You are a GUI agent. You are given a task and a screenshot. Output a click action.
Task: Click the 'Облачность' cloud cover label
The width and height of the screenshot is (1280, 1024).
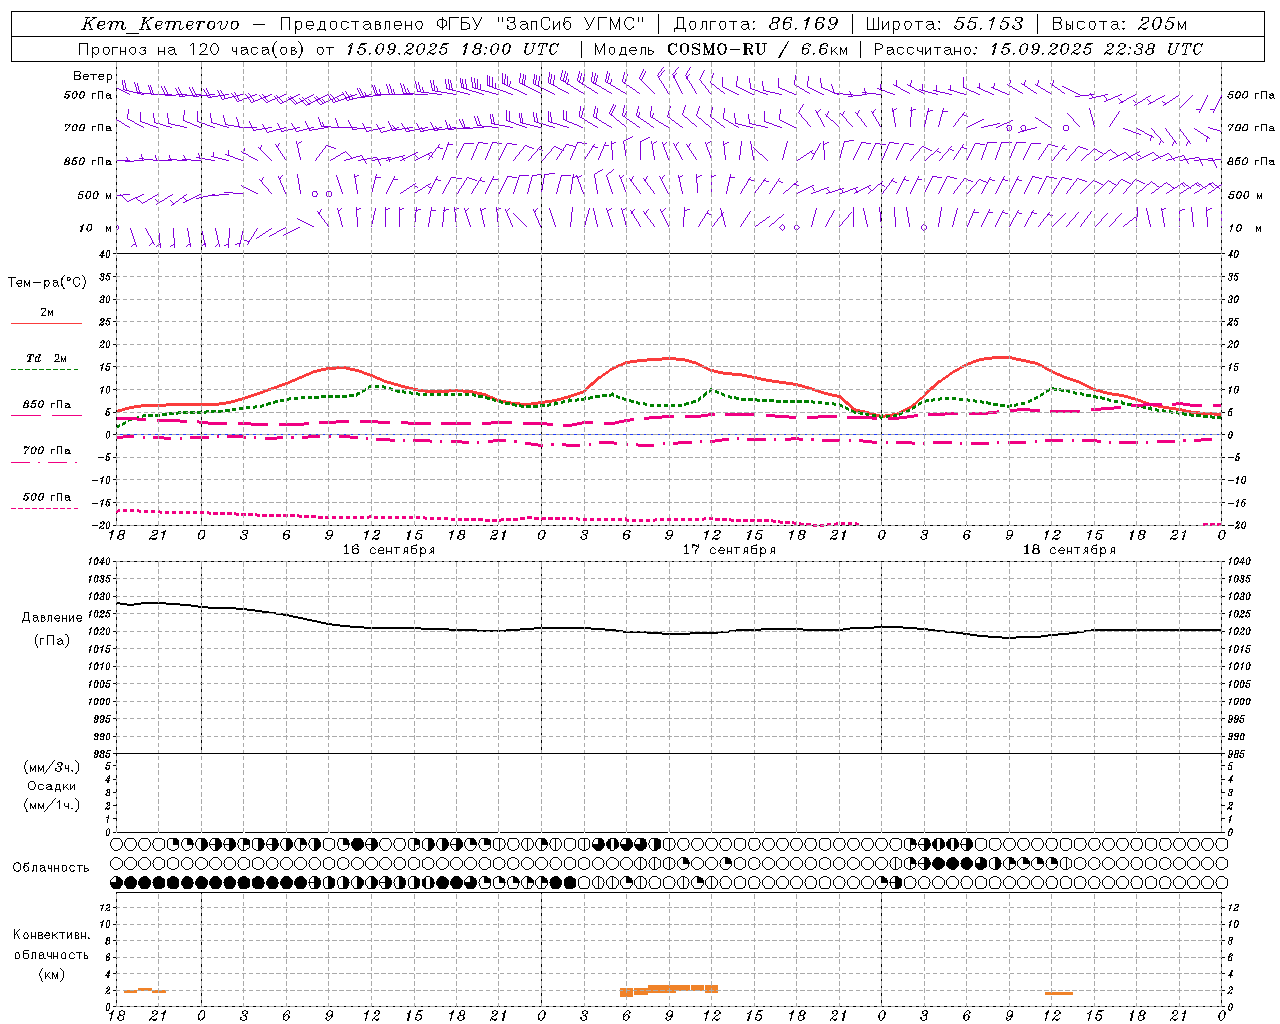[51, 867]
